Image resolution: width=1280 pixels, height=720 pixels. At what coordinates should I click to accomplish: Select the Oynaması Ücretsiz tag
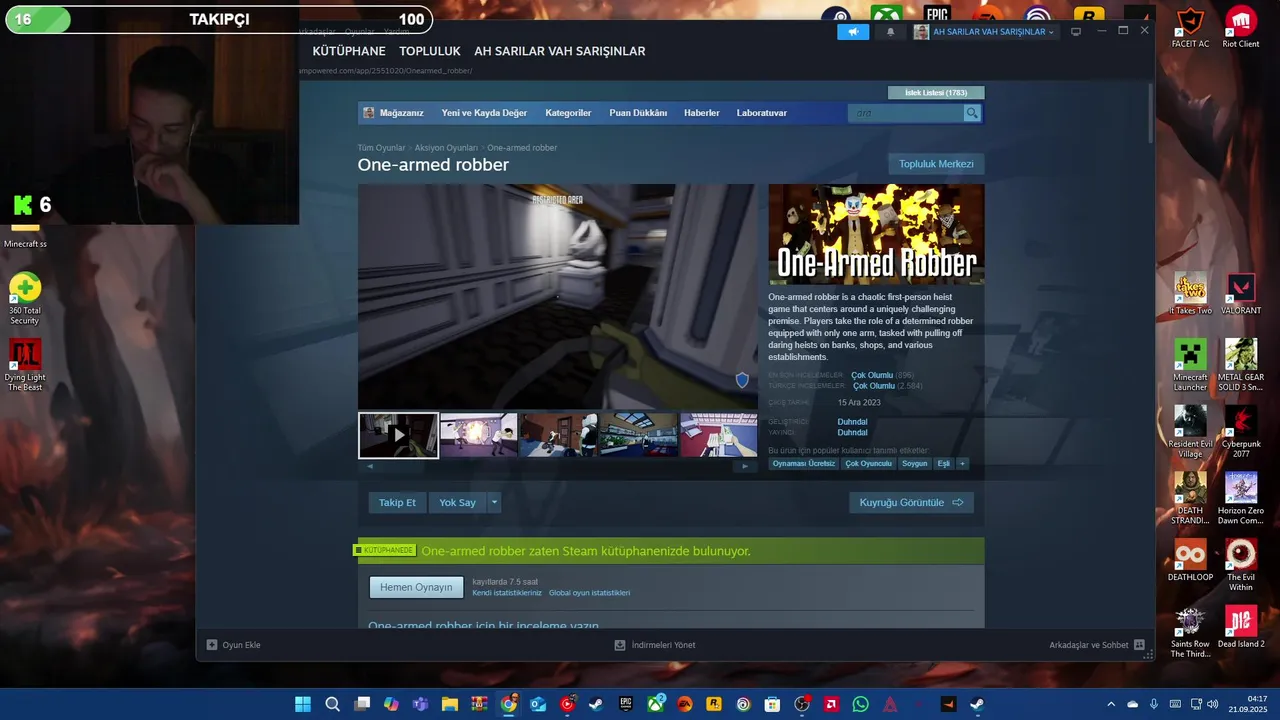[803, 464]
